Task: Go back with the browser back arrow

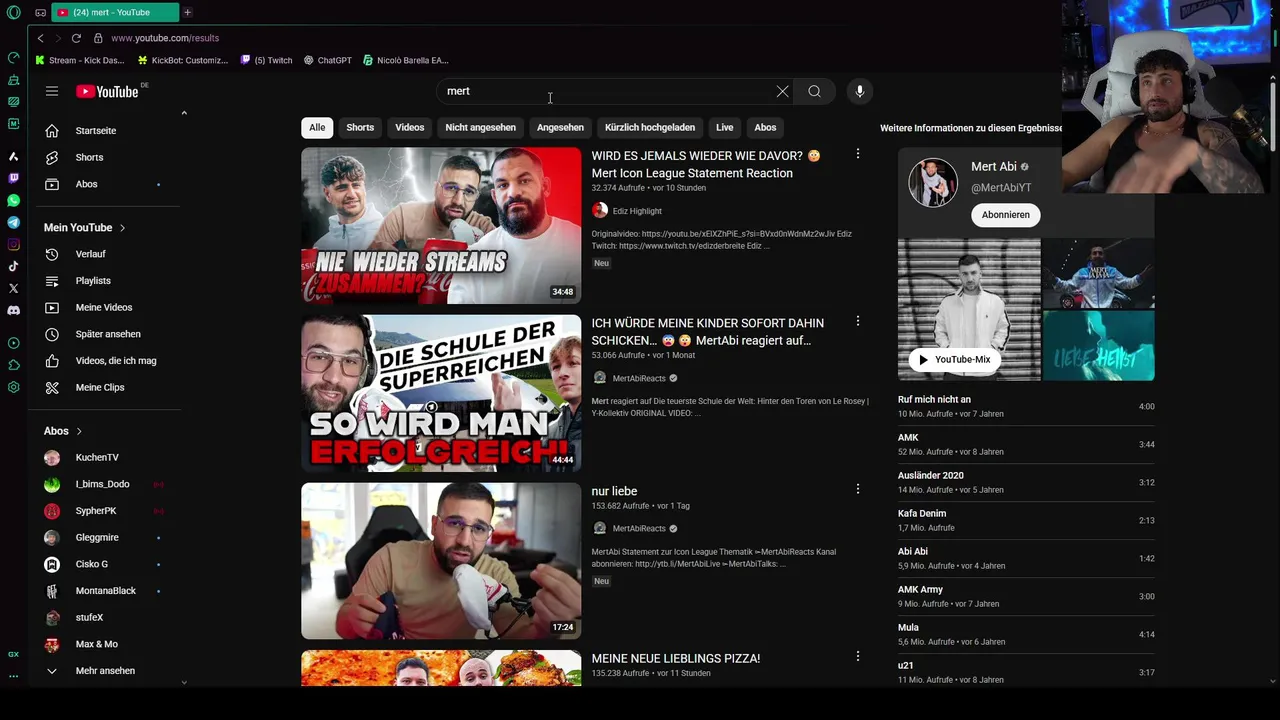Action: (40, 38)
